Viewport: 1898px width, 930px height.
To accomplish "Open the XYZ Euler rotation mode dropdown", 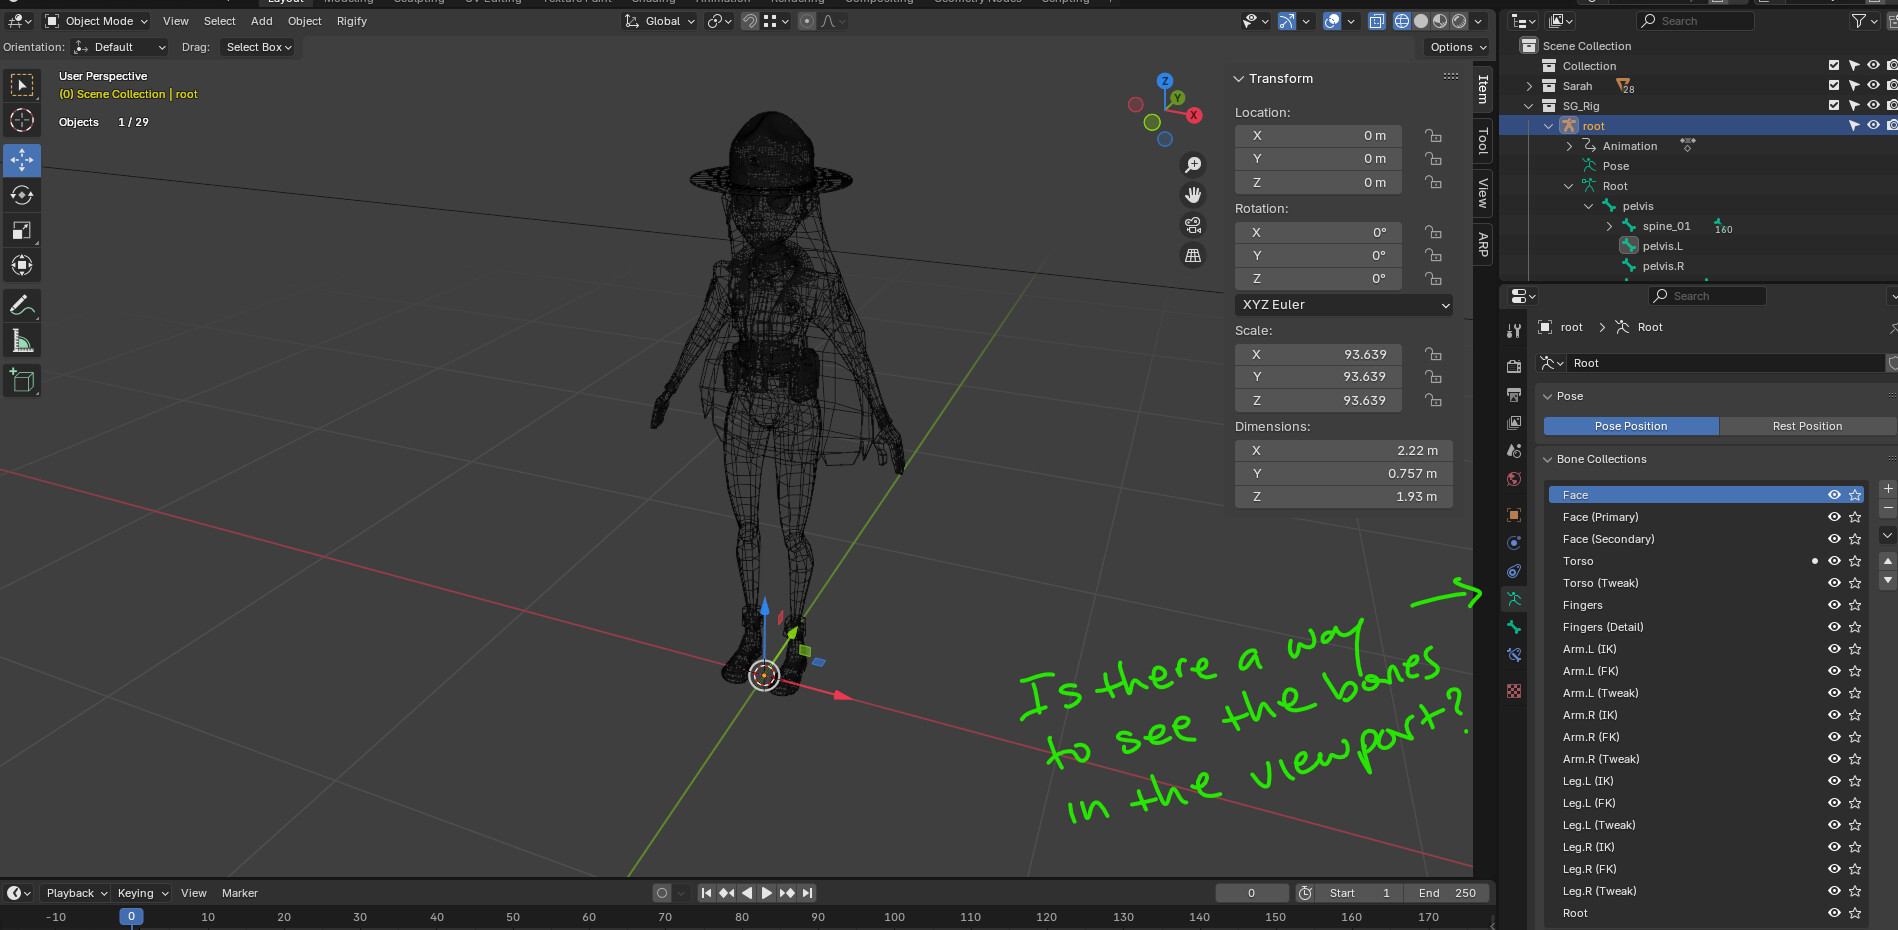I will (x=1344, y=305).
